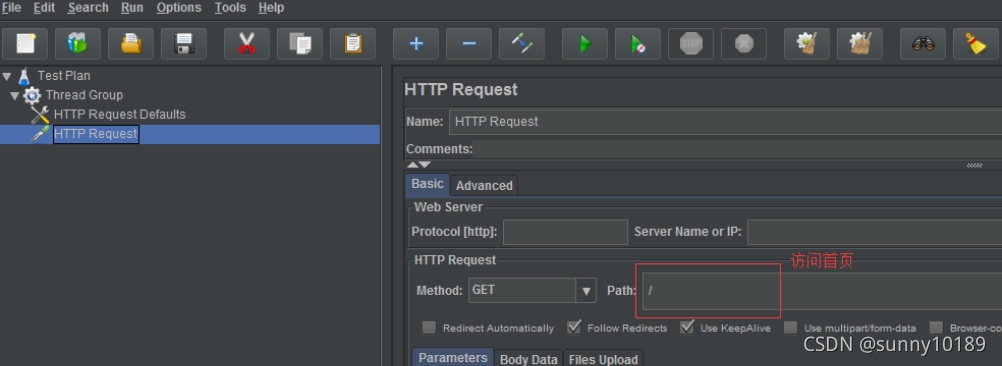Image resolution: width=1002 pixels, height=366 pixels.
Task: Open the Search menu
Action: coord(88,8)
